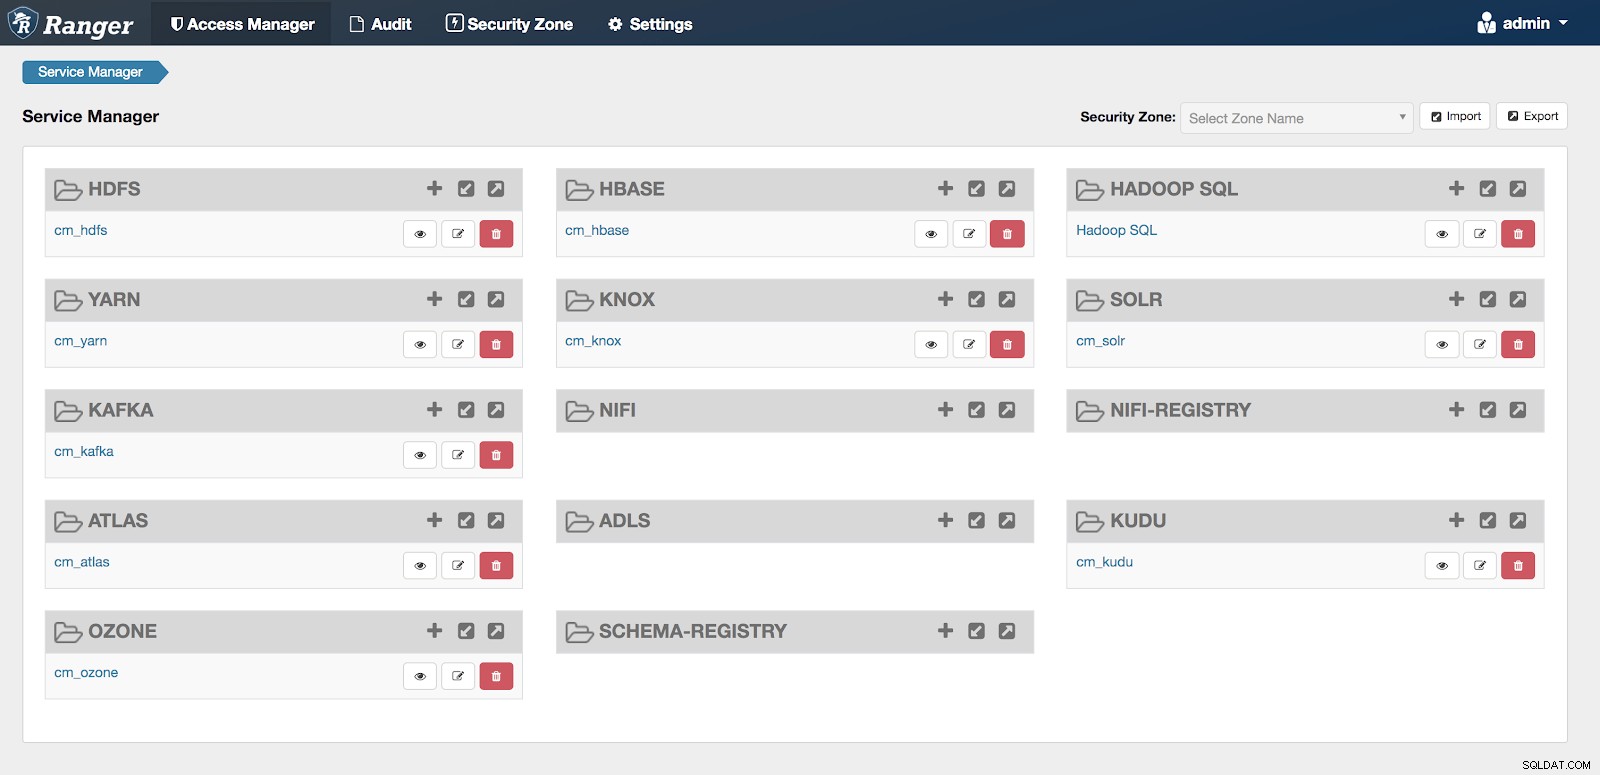Open the admin user menu
1600x775 pixels.
[x=1522, y=23]
